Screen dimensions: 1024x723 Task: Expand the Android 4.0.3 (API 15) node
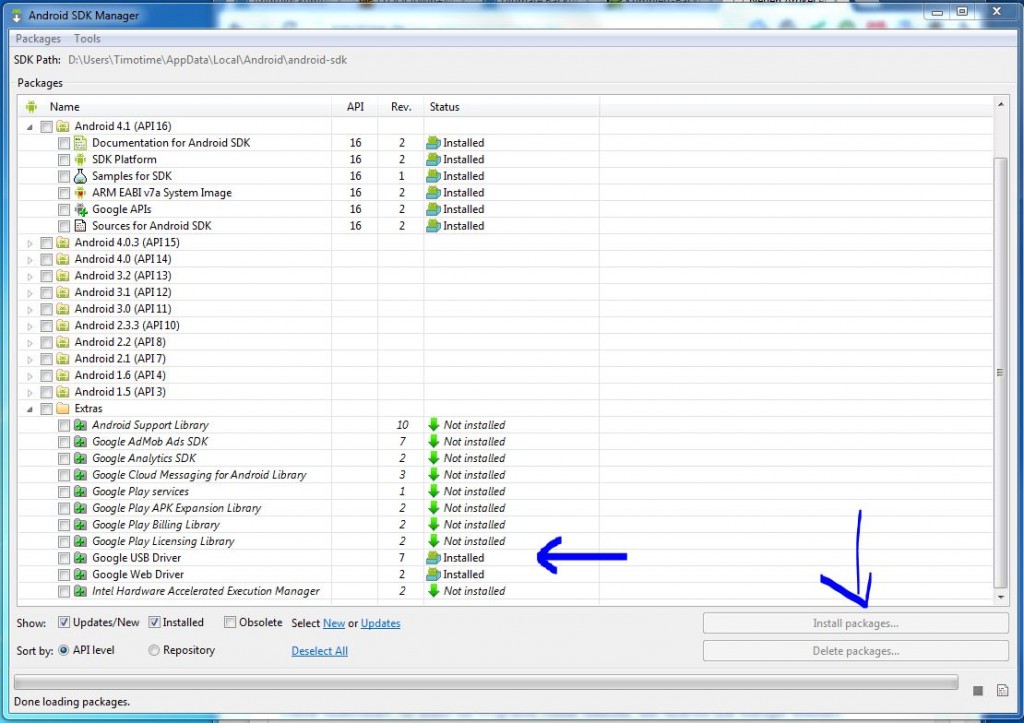click(x=29, y=243)
